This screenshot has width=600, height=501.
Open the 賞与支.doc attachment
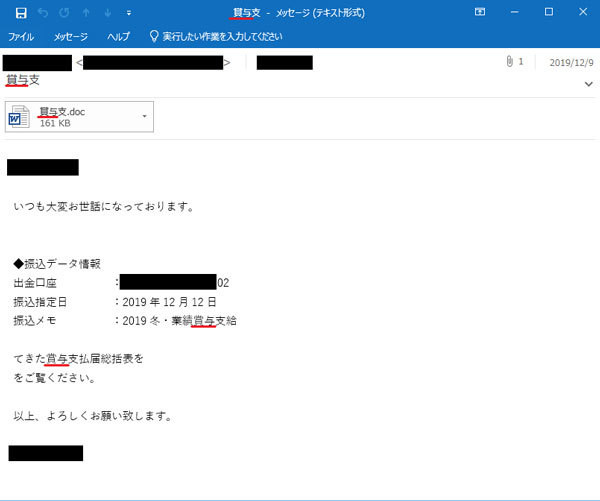pos(79,117)
